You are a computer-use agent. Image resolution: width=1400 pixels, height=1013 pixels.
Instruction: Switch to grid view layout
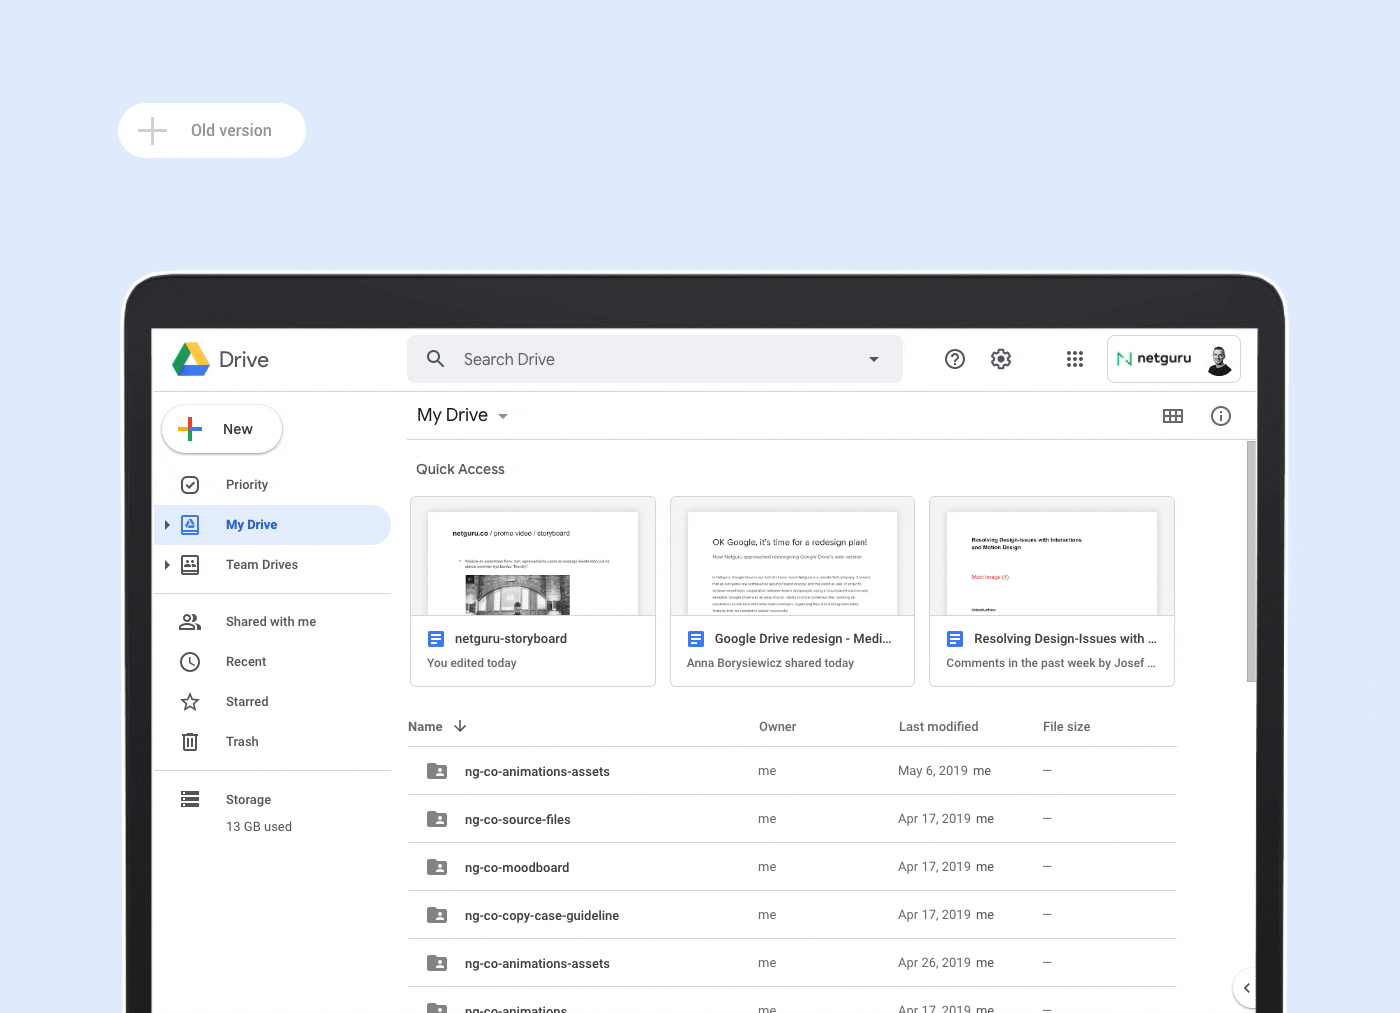pos(1173,416)
